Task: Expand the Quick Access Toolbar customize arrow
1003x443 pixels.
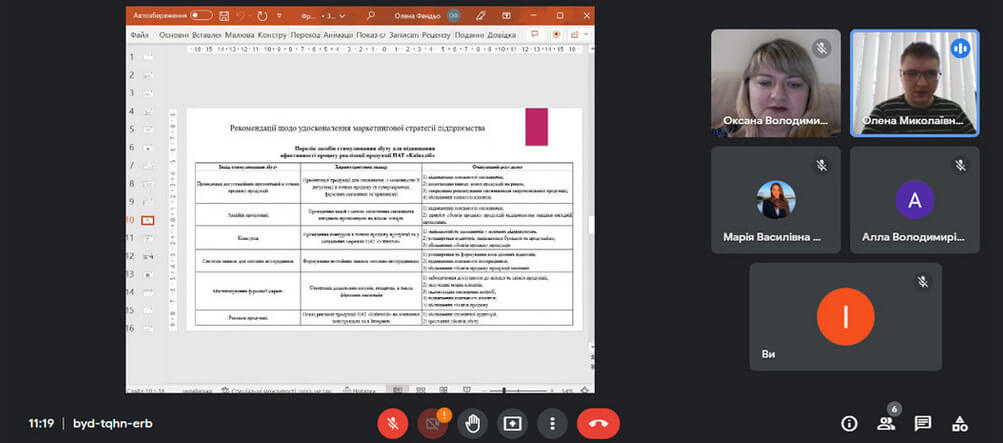Action: tap(279, 16)
